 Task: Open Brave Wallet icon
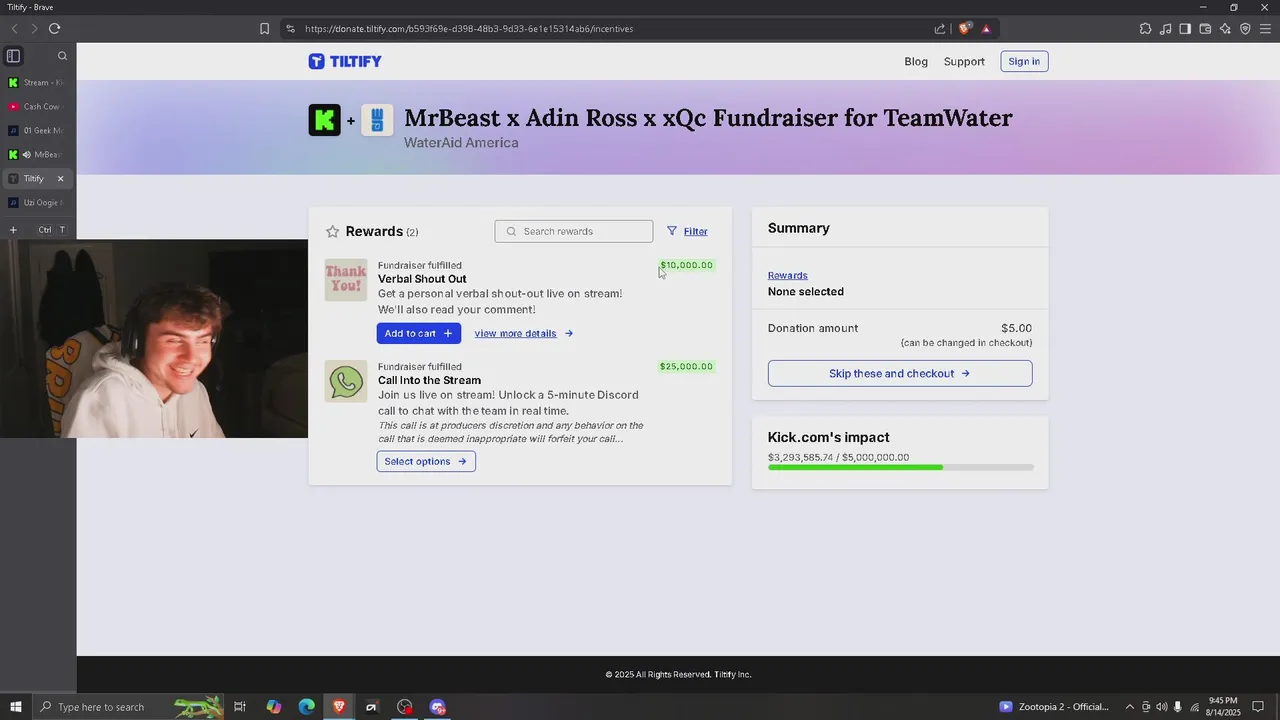click(x=1205, y=29)
